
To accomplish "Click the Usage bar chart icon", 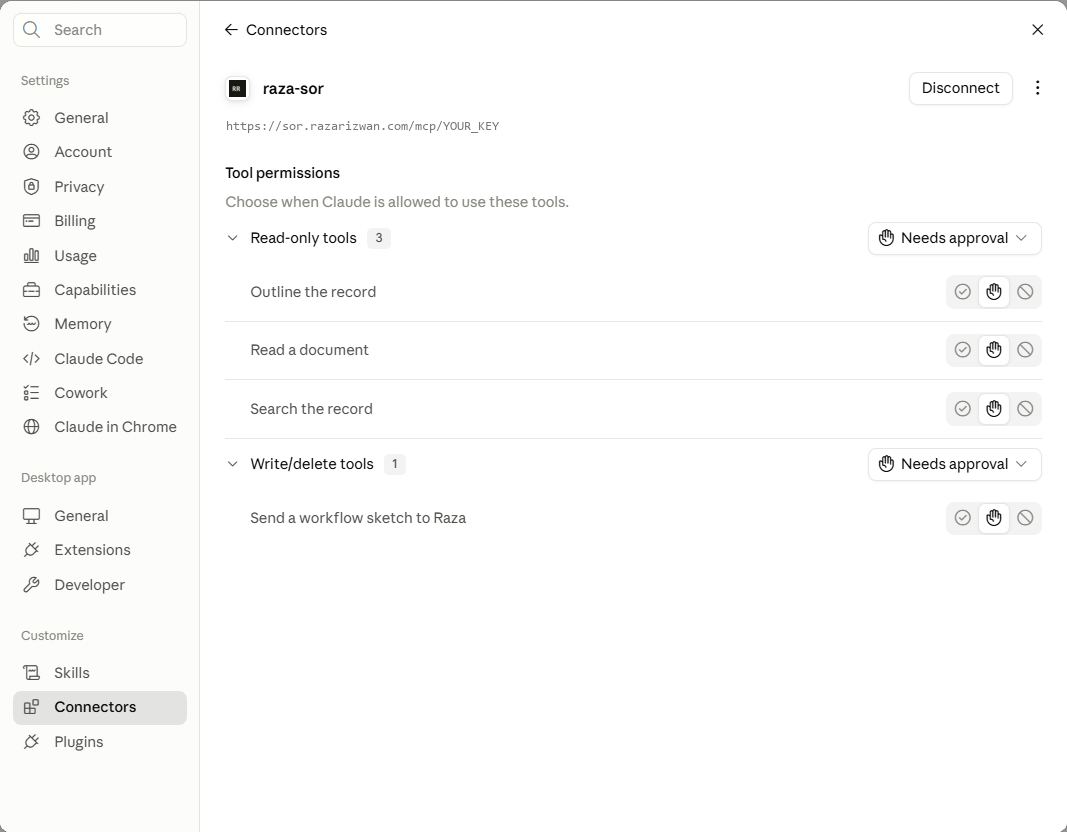I will pos(31,256).
